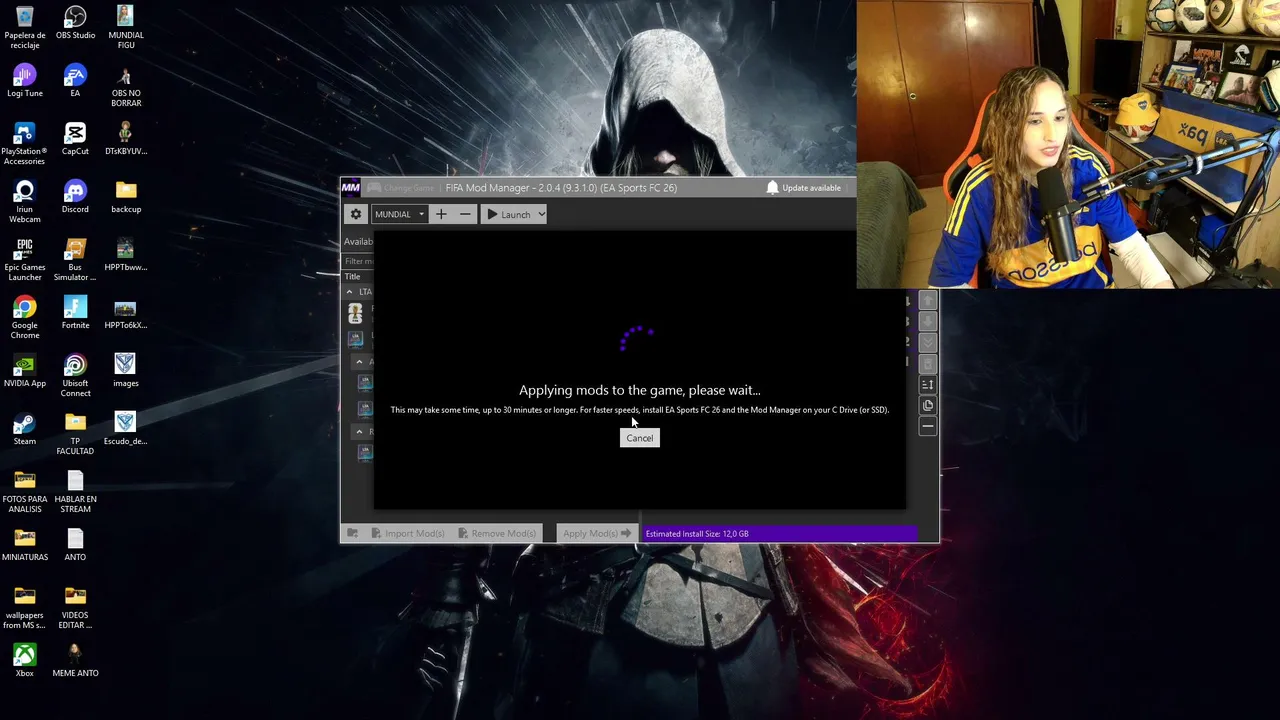The width and height of the screenshot is (1280, 720).
Task: Click the Apply Mod(s) button
Action: (x=597, y=533)
